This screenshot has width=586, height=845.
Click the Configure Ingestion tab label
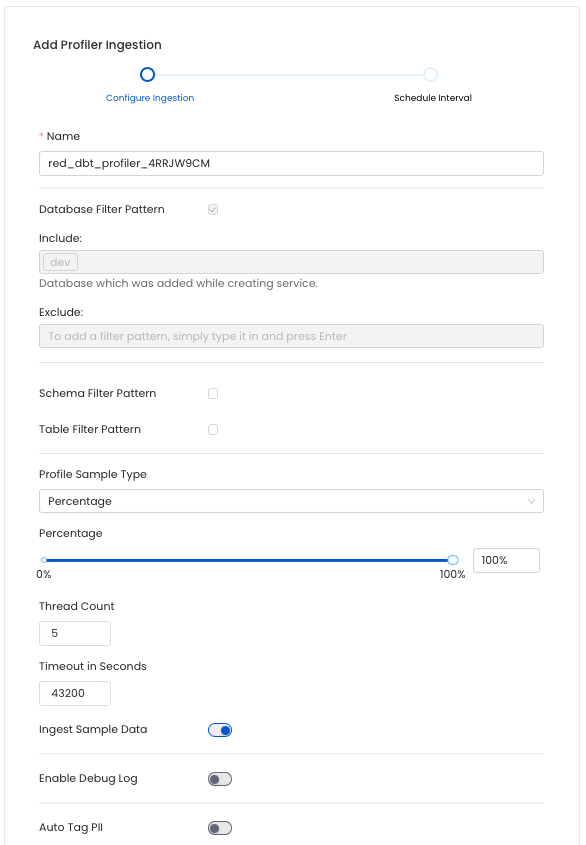[x=149, y=98]
